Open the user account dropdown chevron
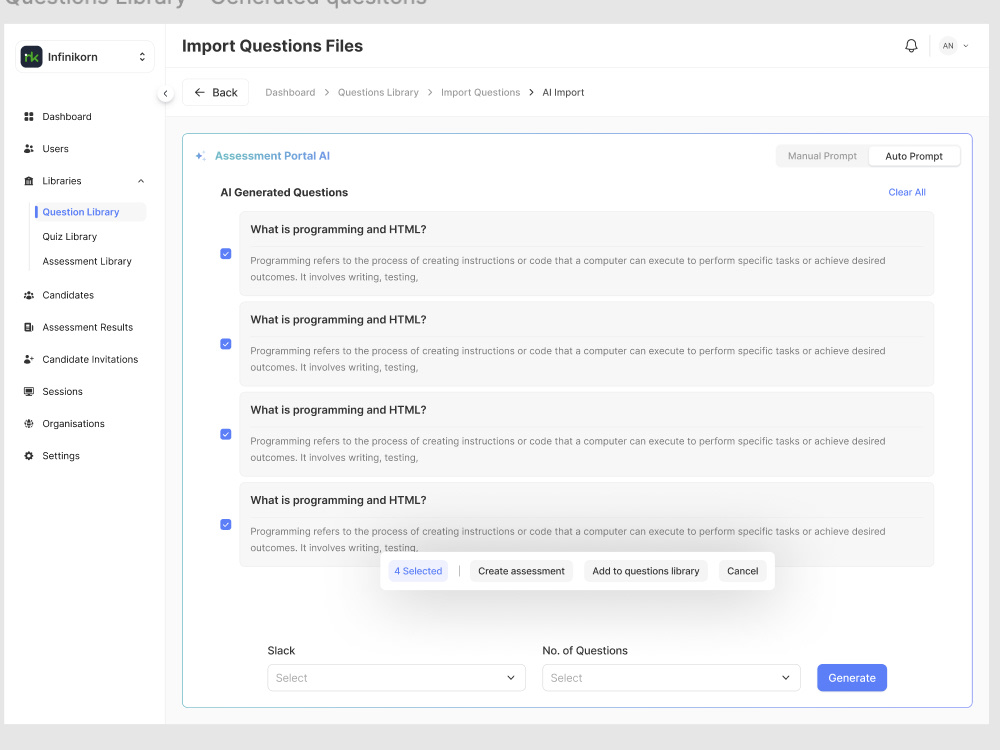1000x750 pixels. point(966,46)
